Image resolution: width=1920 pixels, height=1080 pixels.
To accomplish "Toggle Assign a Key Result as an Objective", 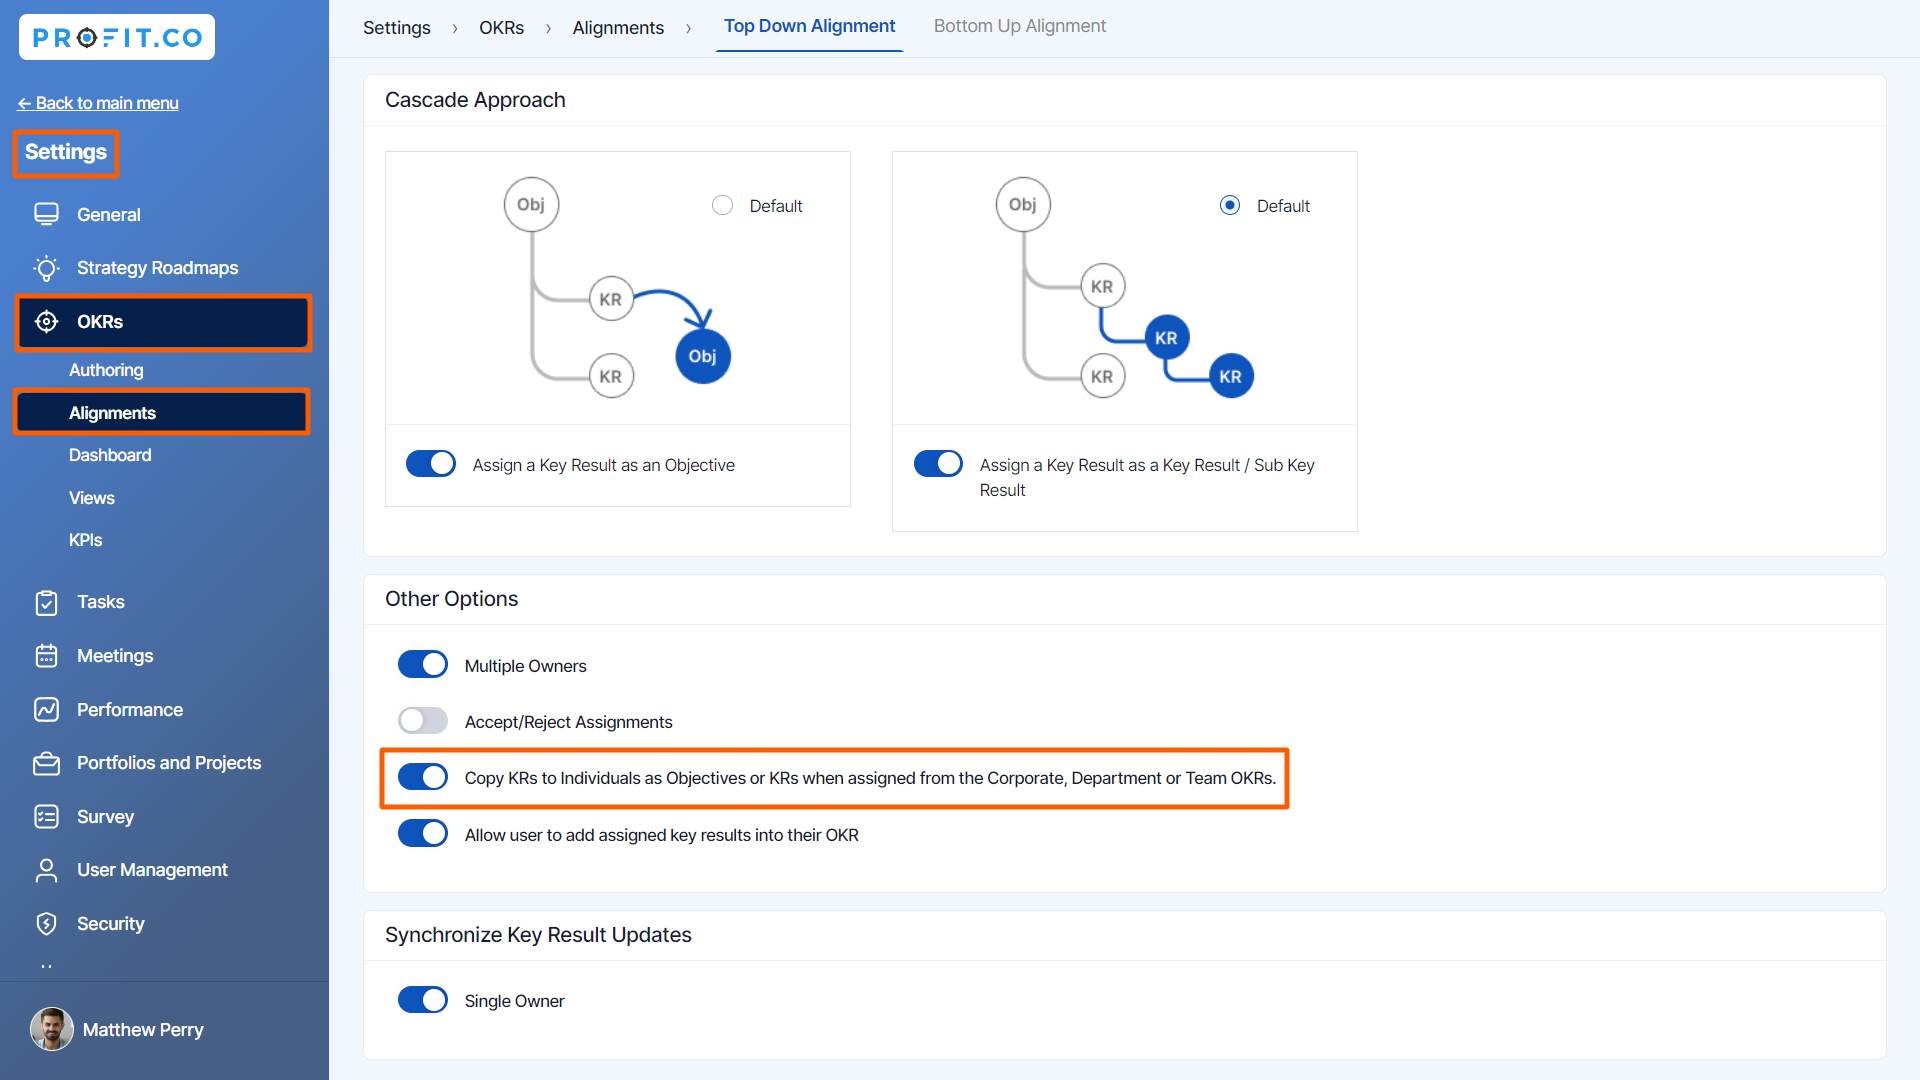I will pos(431,464).
